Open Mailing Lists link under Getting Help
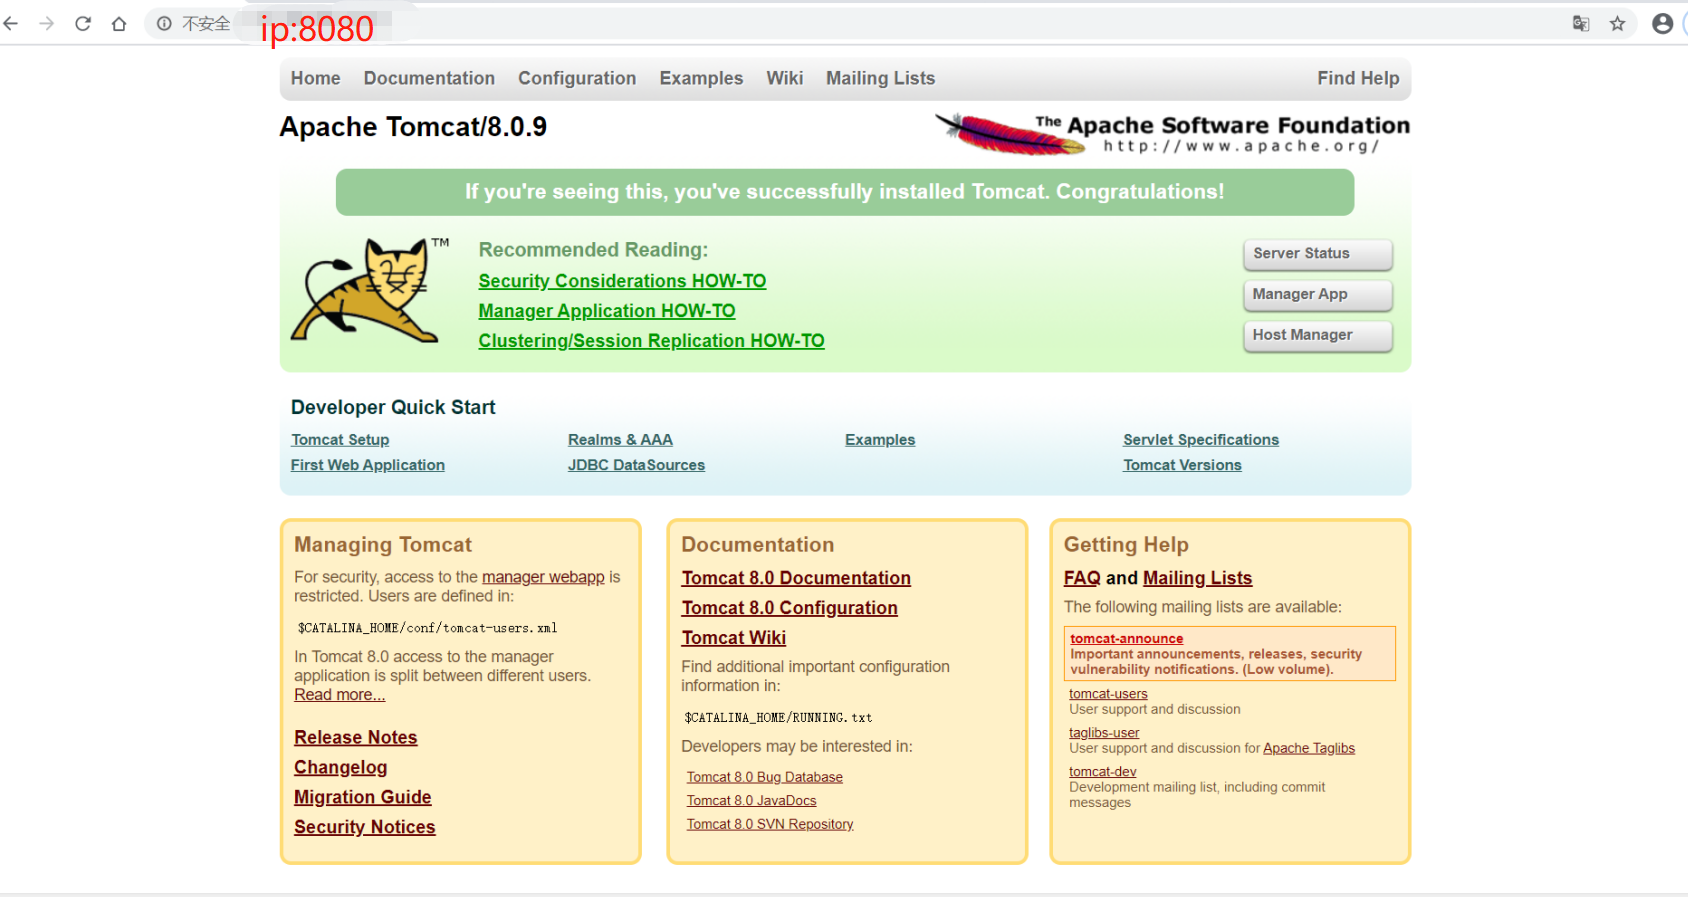 [x=1197, y=578]
